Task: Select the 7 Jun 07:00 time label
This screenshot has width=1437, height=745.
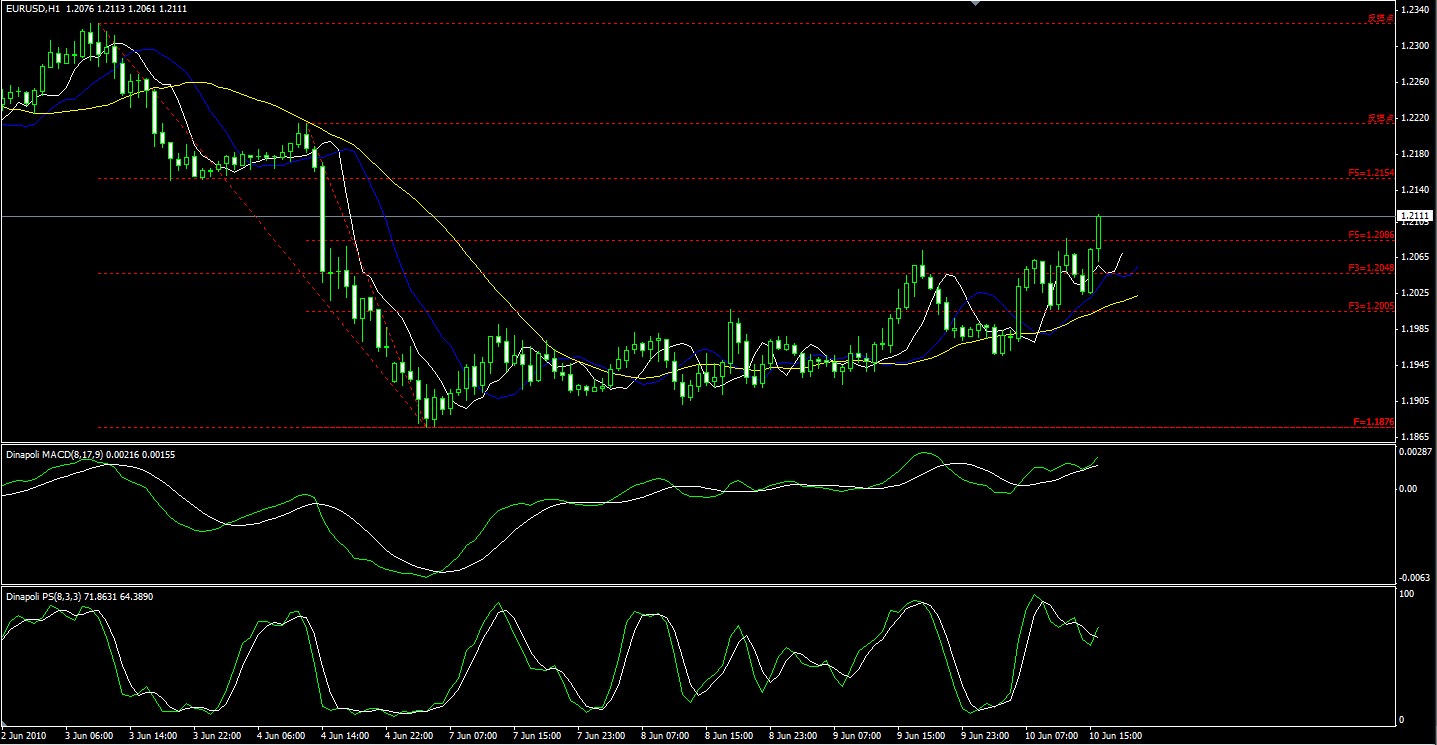Action: point(474,735)
